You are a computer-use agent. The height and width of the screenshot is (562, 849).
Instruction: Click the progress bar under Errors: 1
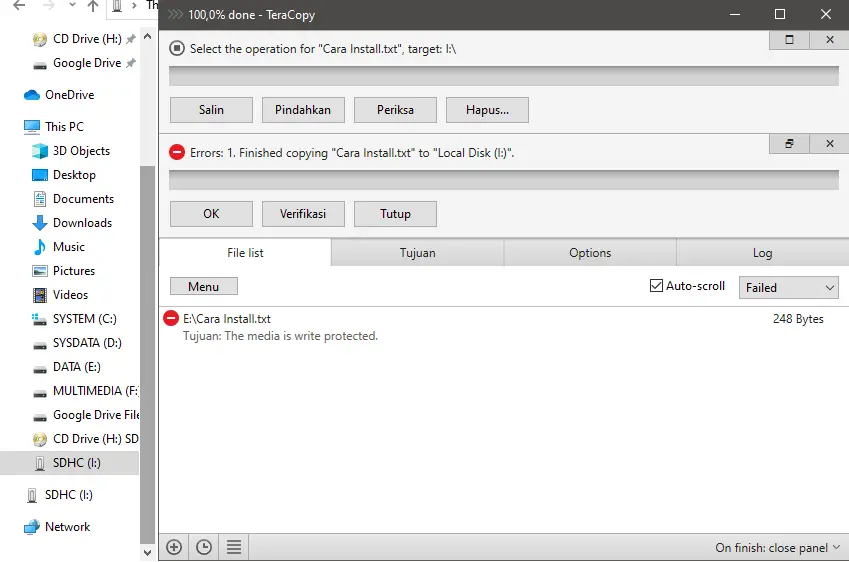(x=504, y=180)
